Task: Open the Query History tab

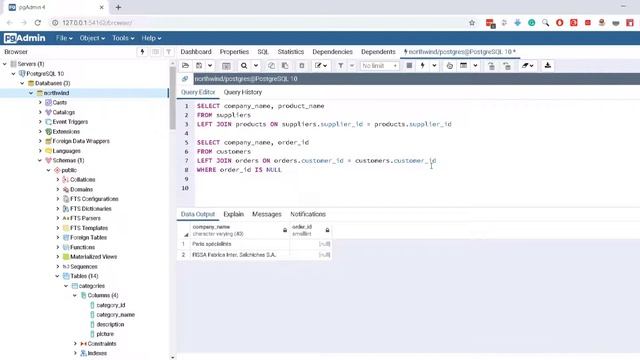Action: pyautogui.click(x=242, y=92)
